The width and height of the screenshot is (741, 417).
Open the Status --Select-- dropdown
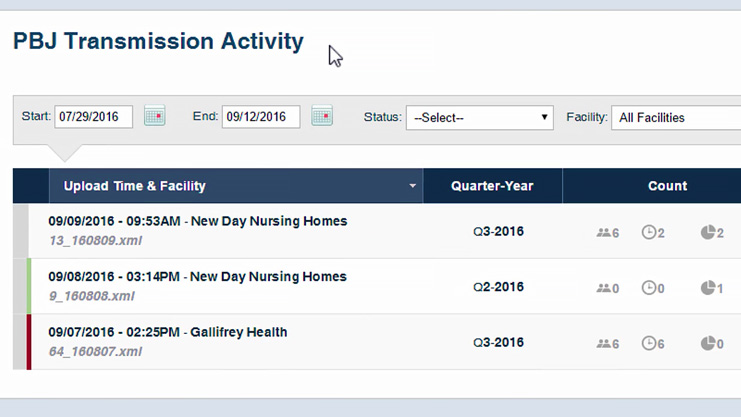click(x=479, y=117)
